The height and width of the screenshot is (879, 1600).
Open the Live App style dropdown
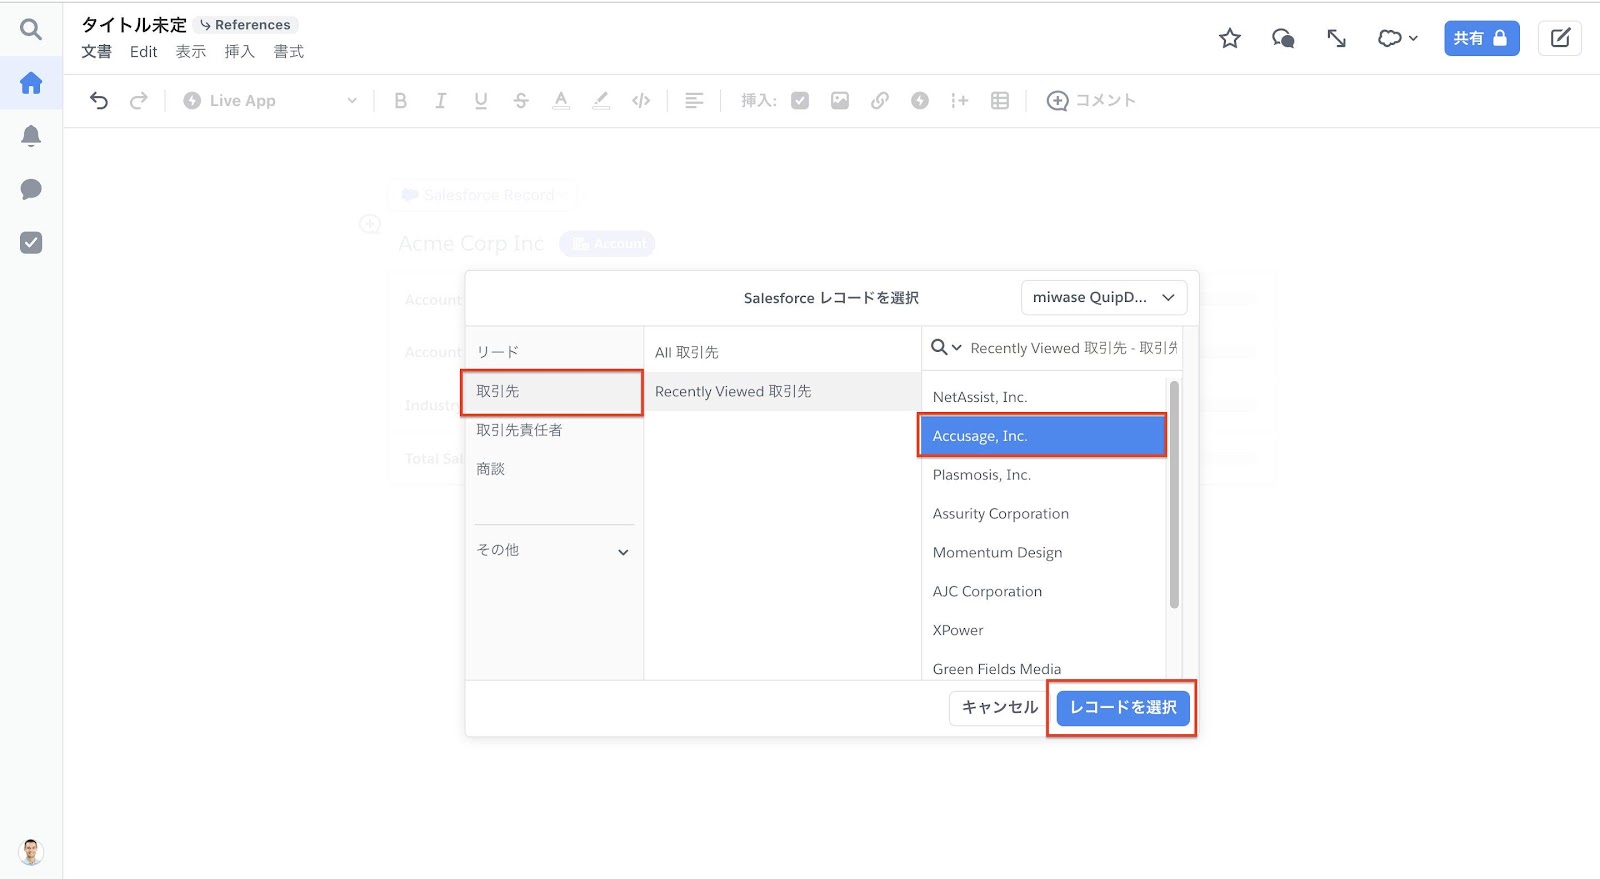[270, 100]
